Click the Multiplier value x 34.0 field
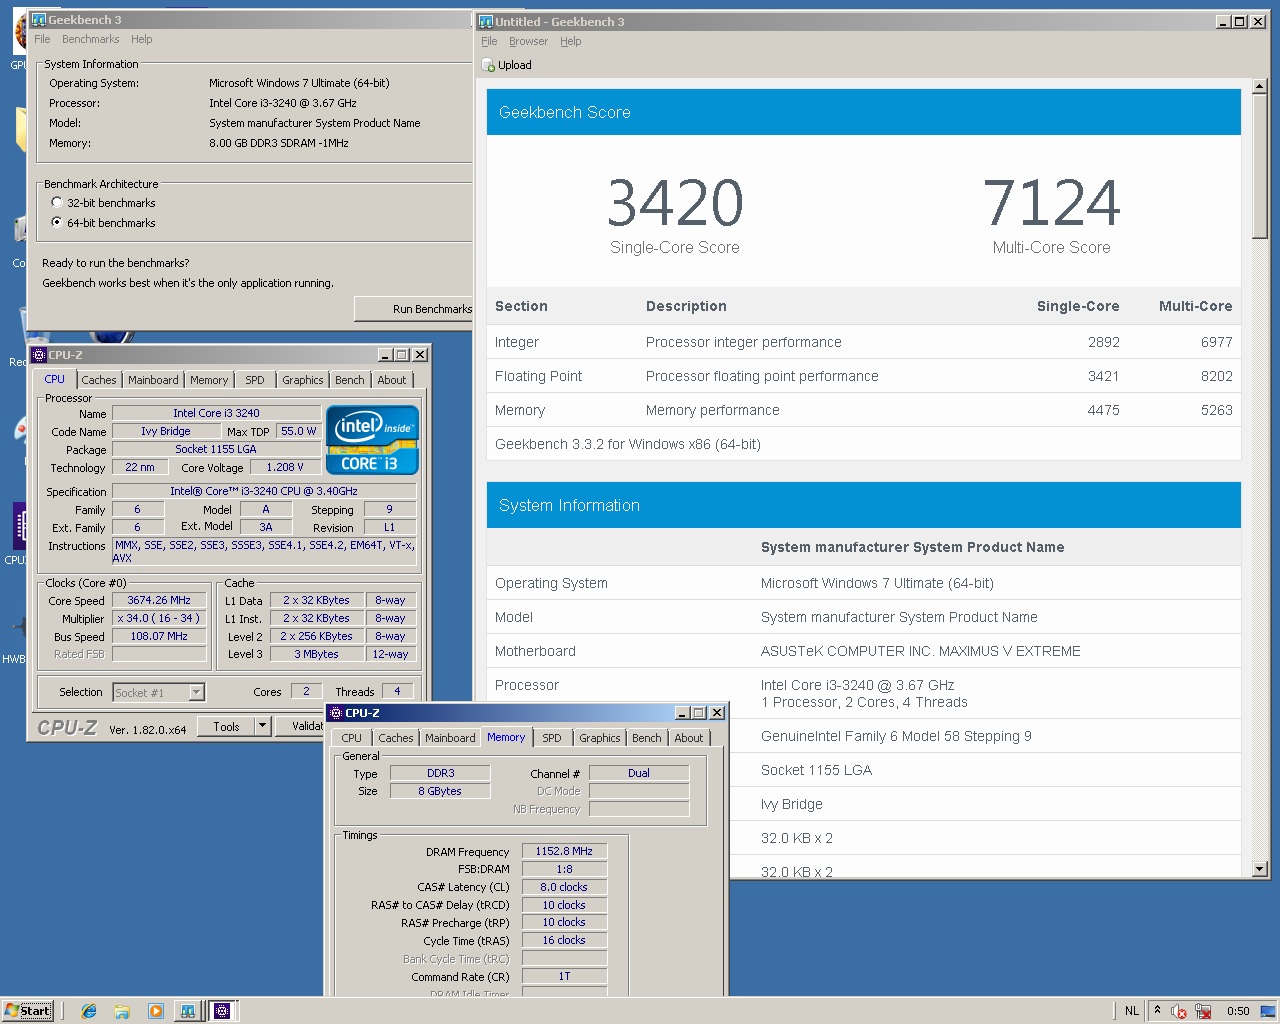 (x=159, y=618)
